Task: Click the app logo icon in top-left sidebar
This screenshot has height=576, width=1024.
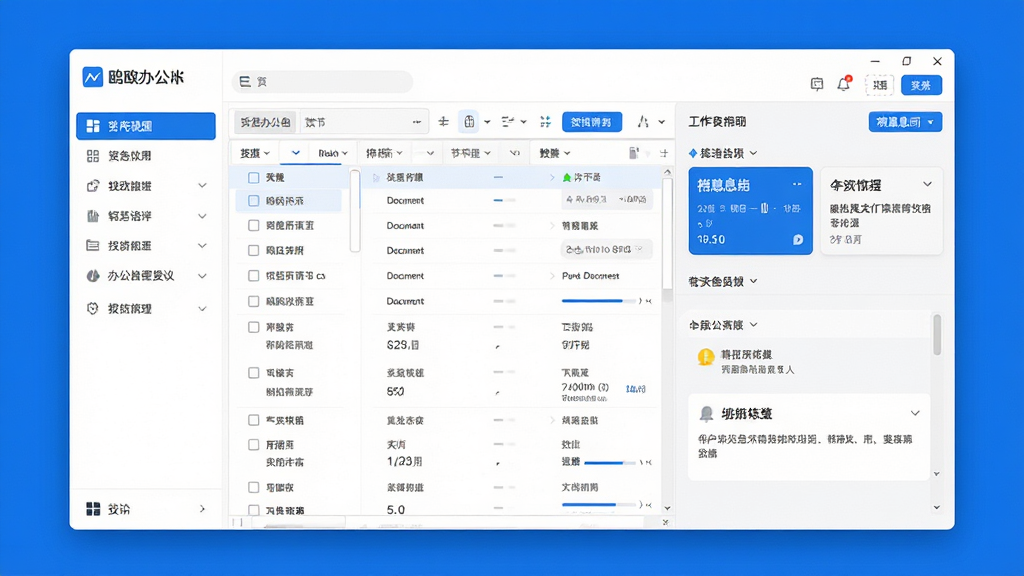Action: coord(93,77)
